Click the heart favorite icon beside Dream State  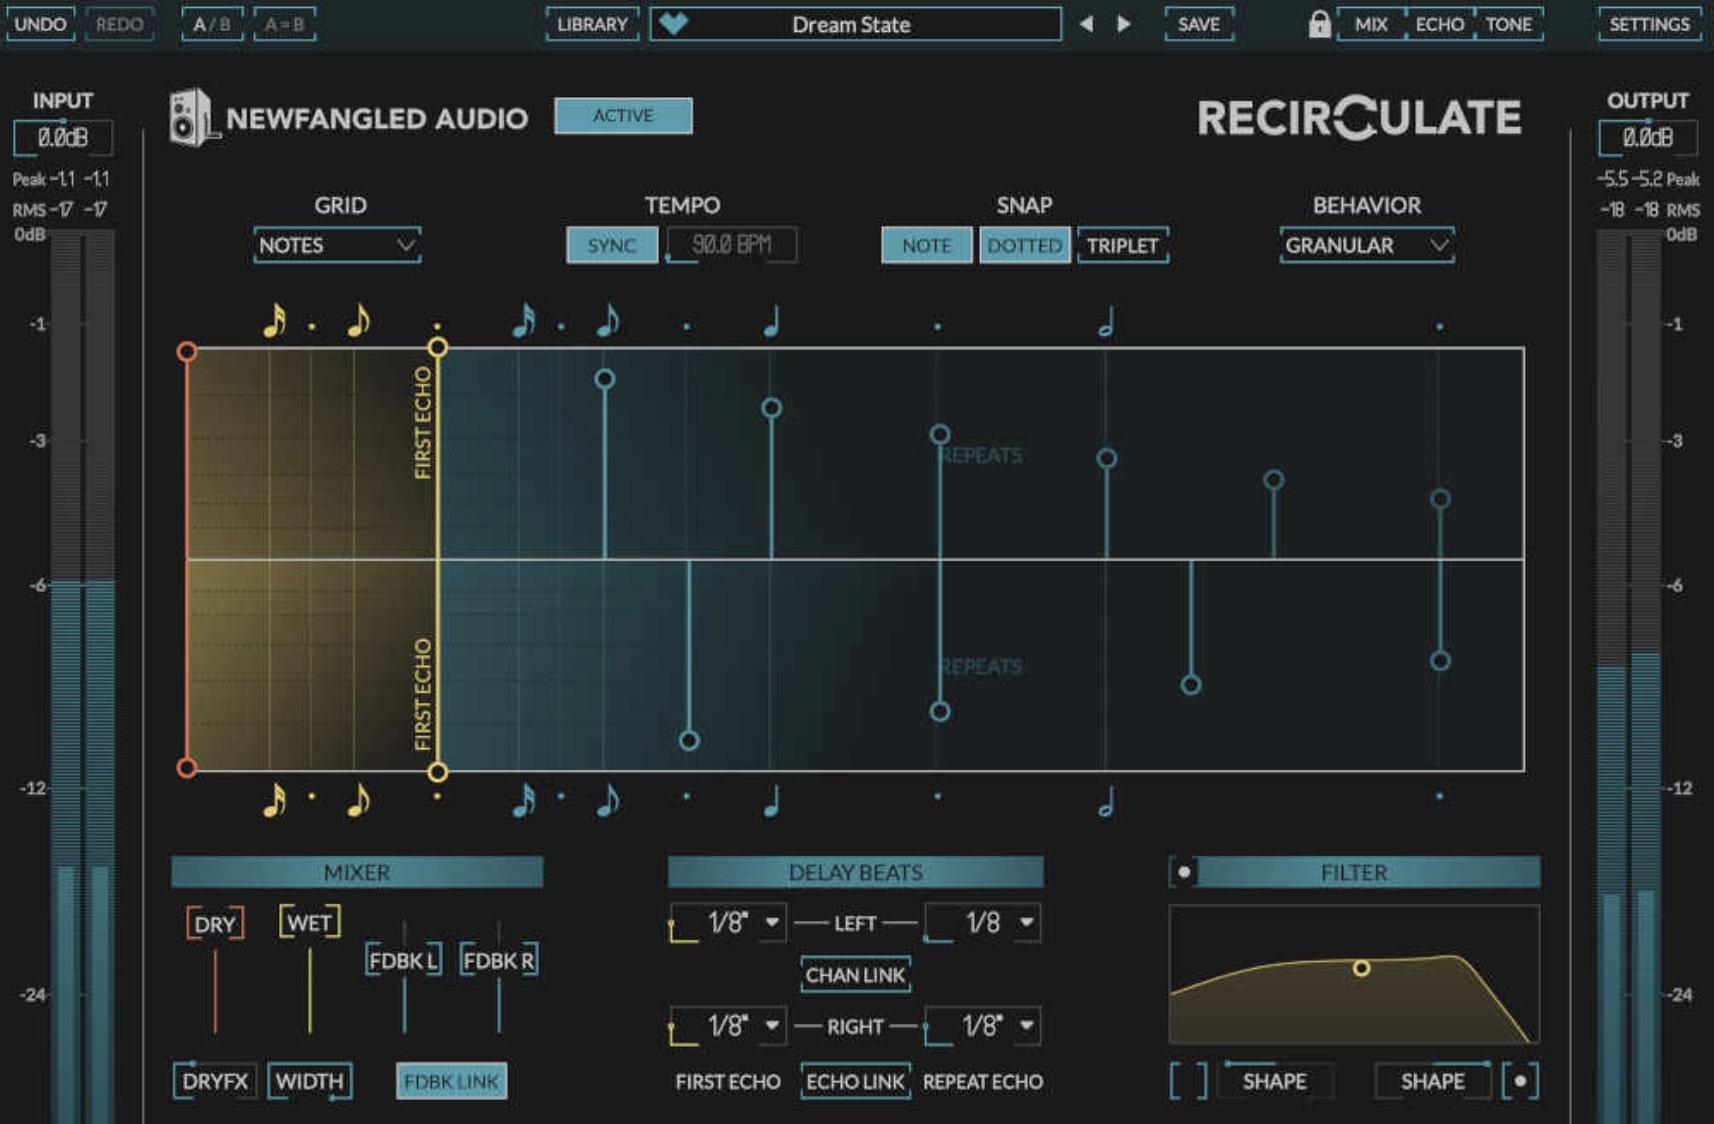pyautogui.click(x=674, y=24)
